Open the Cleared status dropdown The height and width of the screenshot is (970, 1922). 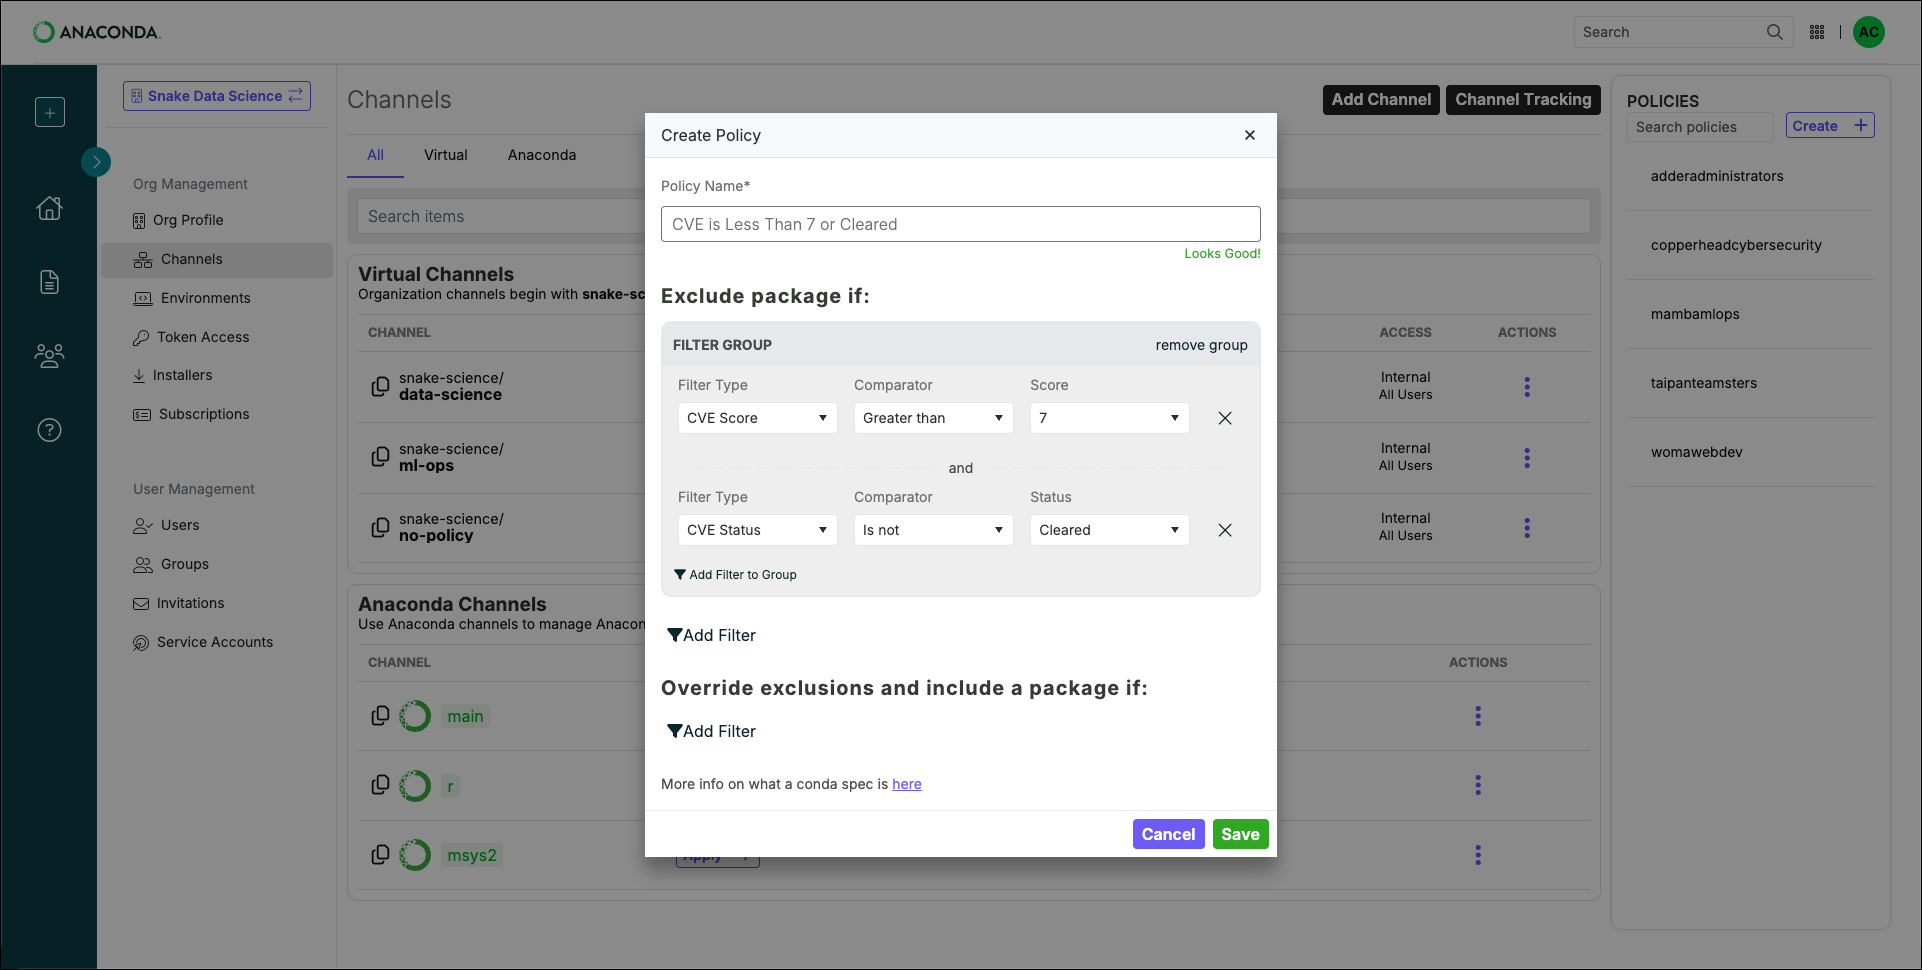tap(1109, 530)
